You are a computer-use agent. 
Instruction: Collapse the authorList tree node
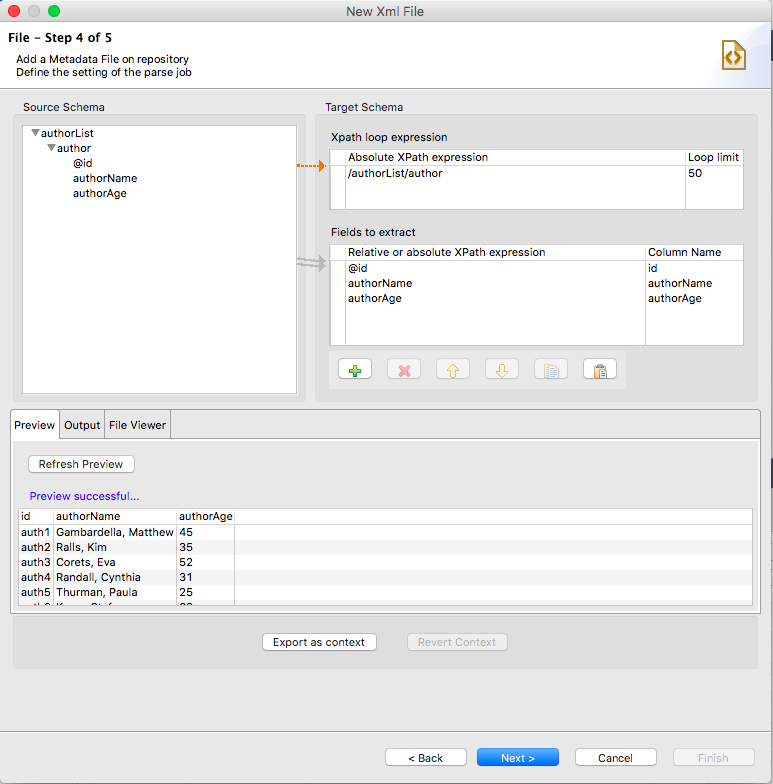tap(35, 133)
